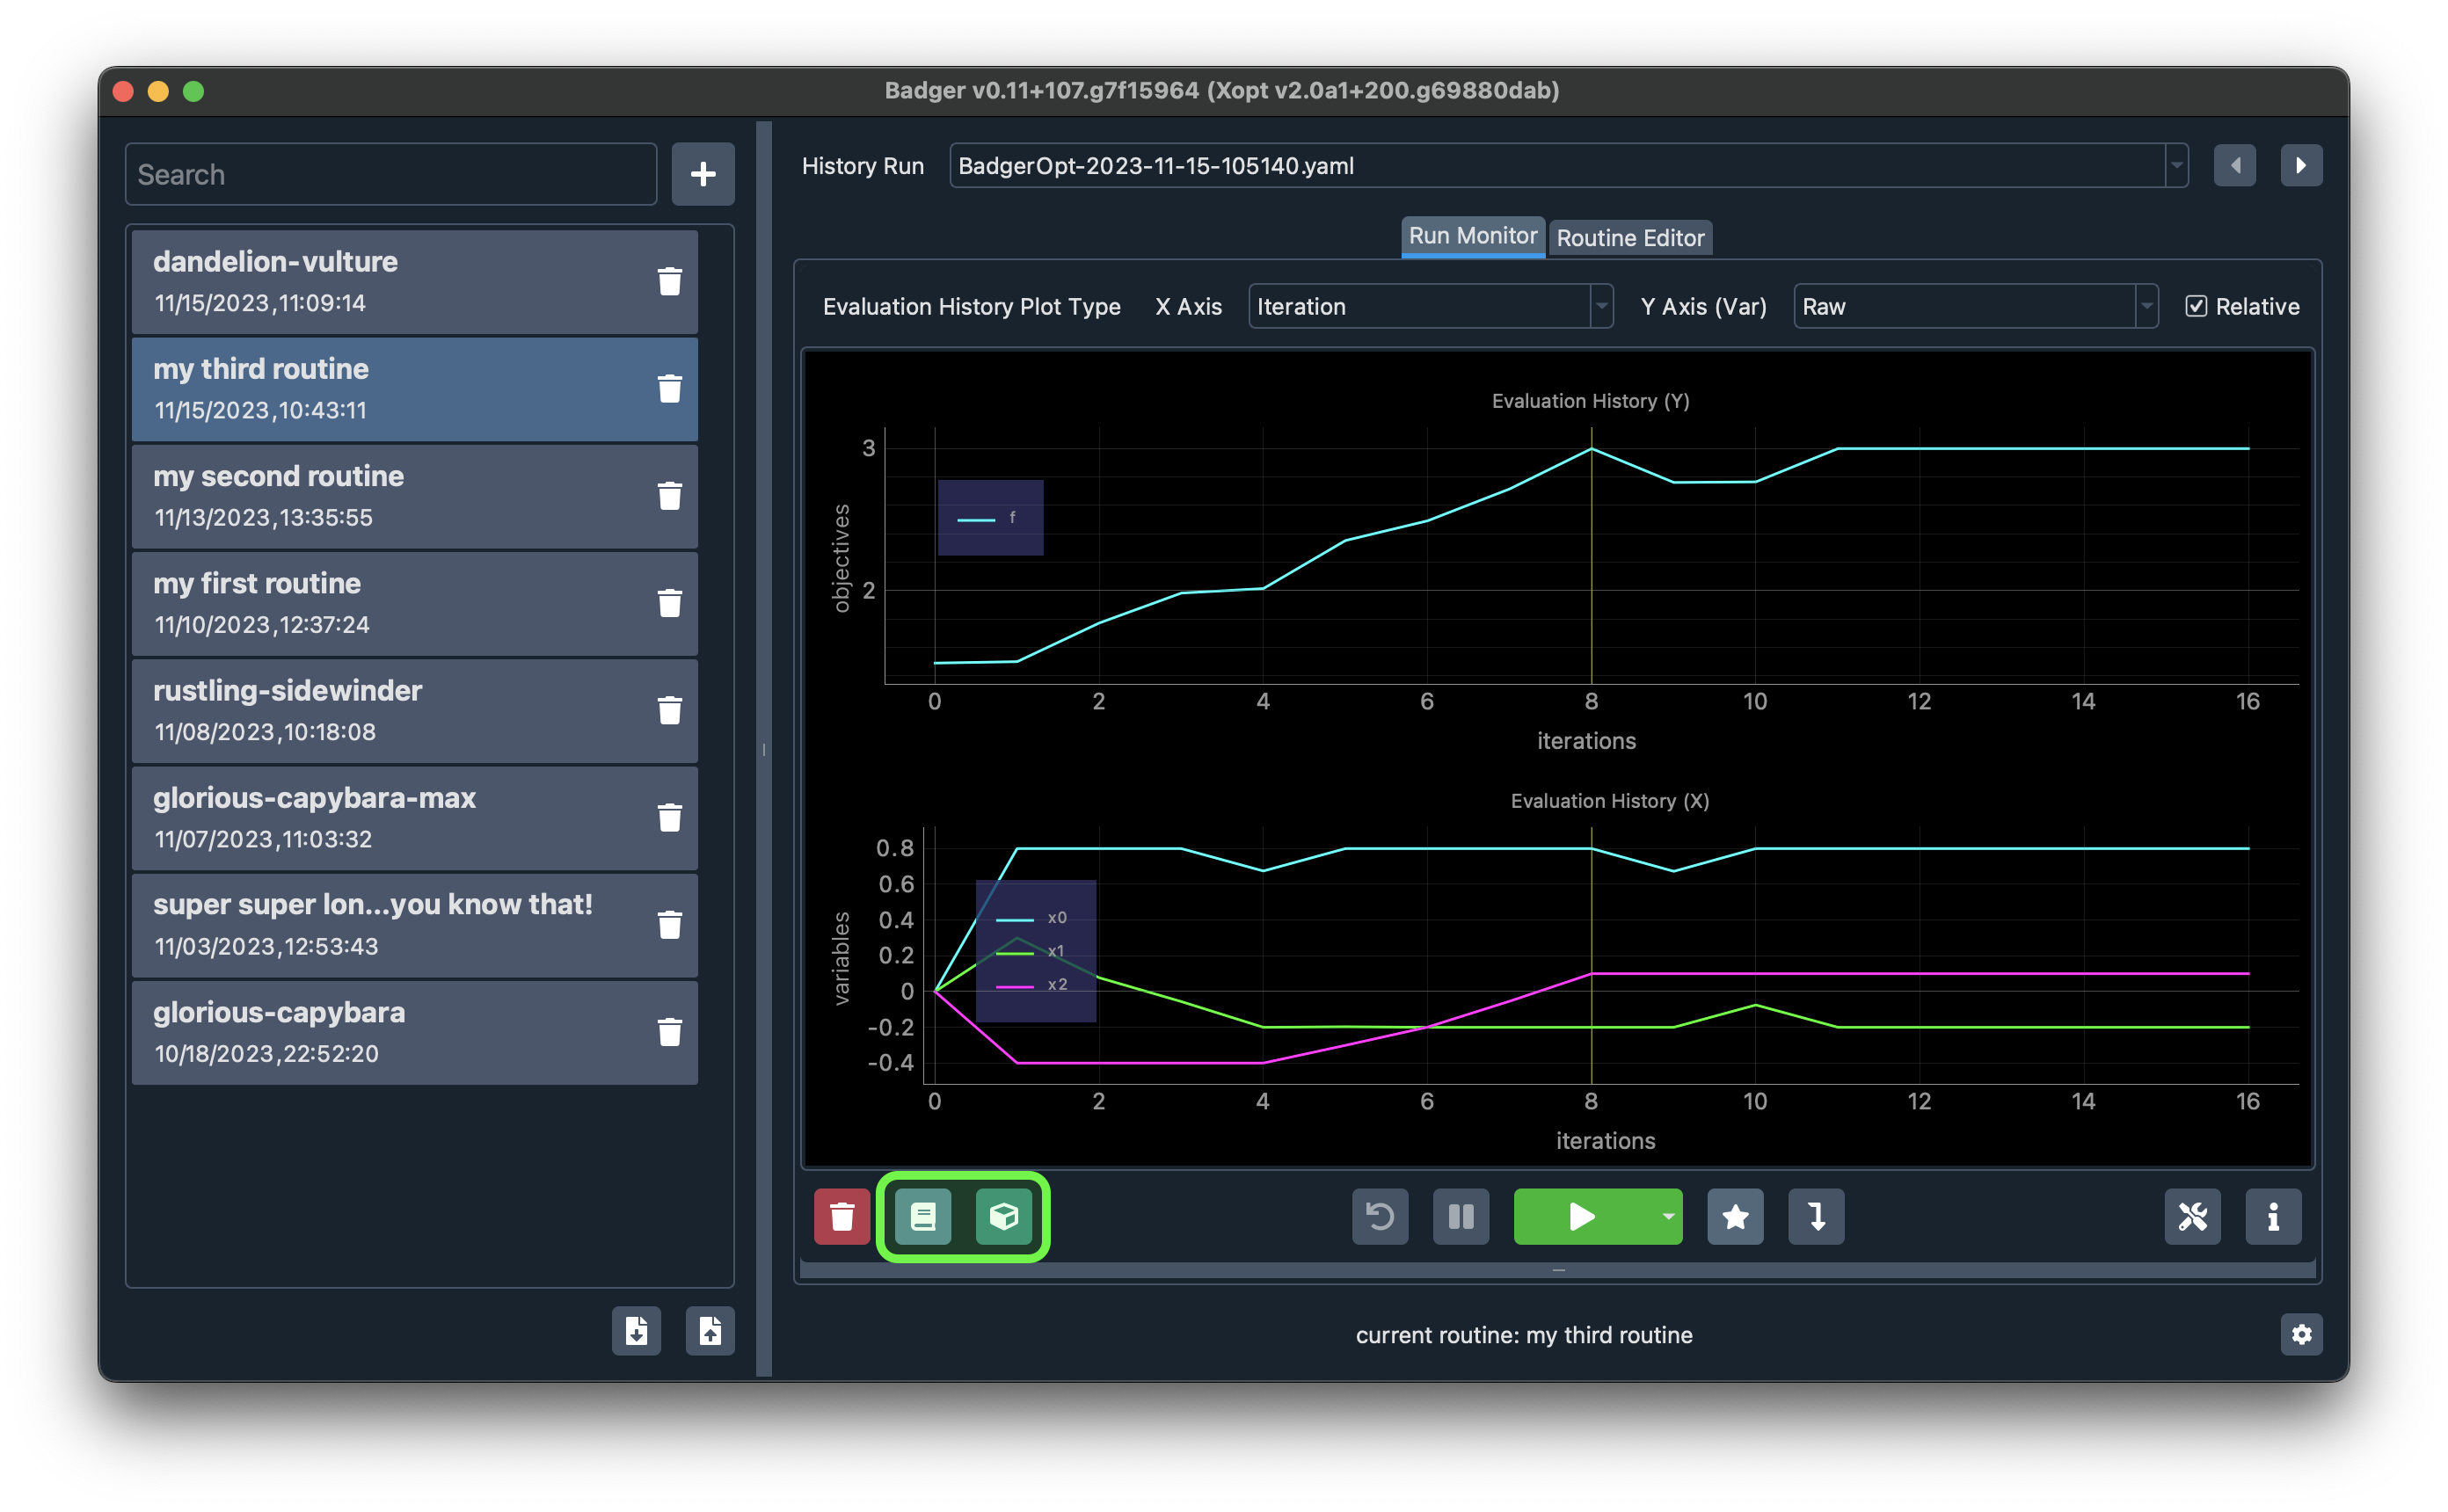Delete the glorious-capybara routine dated 10/18/2023
Screen dimensions: 2448x1512
[x=669, y=1032]
